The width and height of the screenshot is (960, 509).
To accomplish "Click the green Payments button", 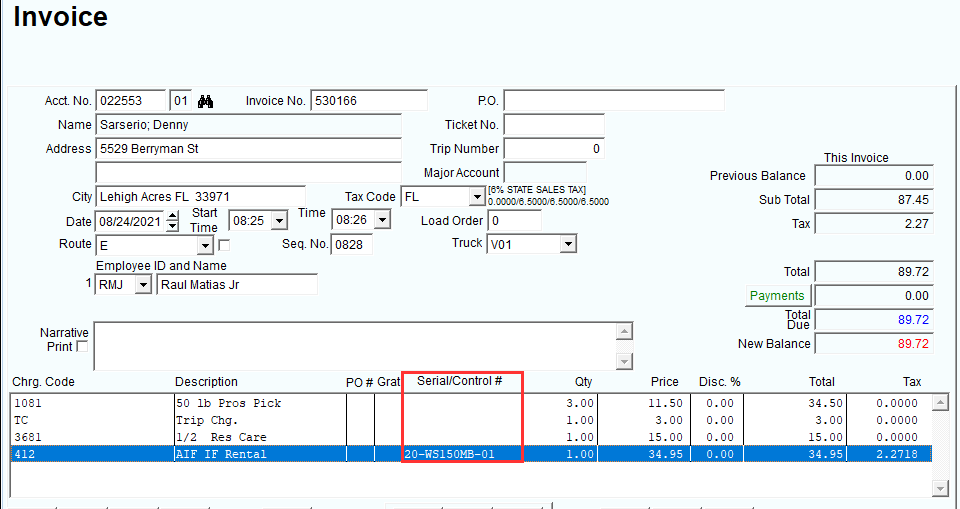I will (777, 296).
